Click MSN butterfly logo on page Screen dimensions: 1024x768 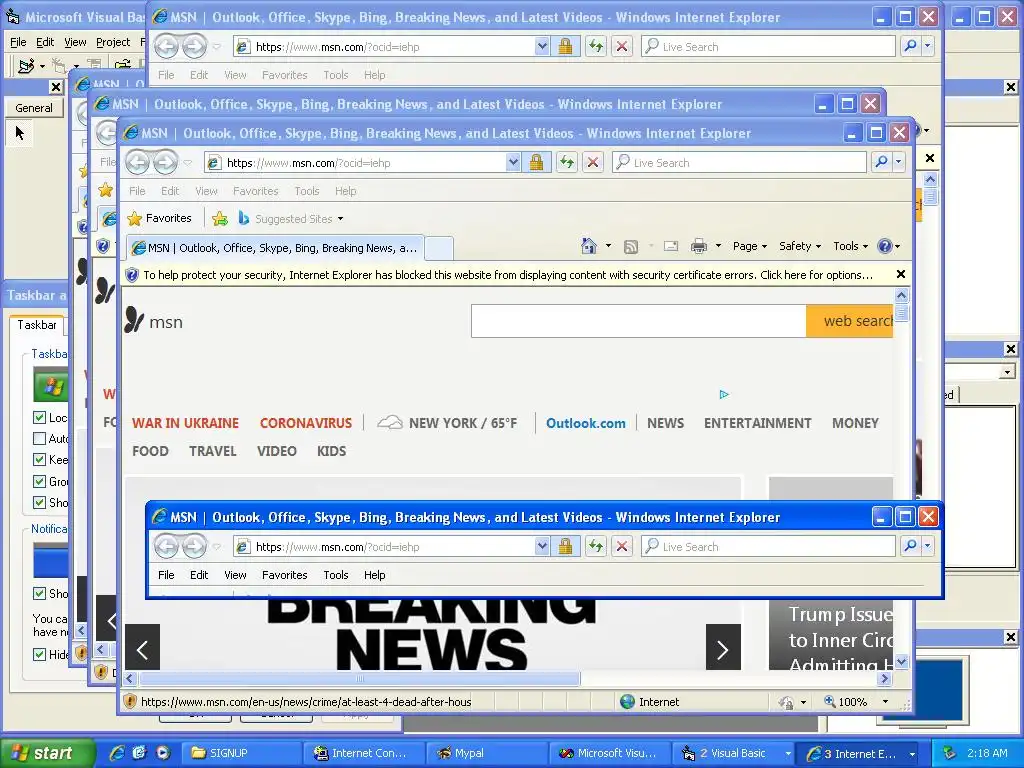(135, 319)
